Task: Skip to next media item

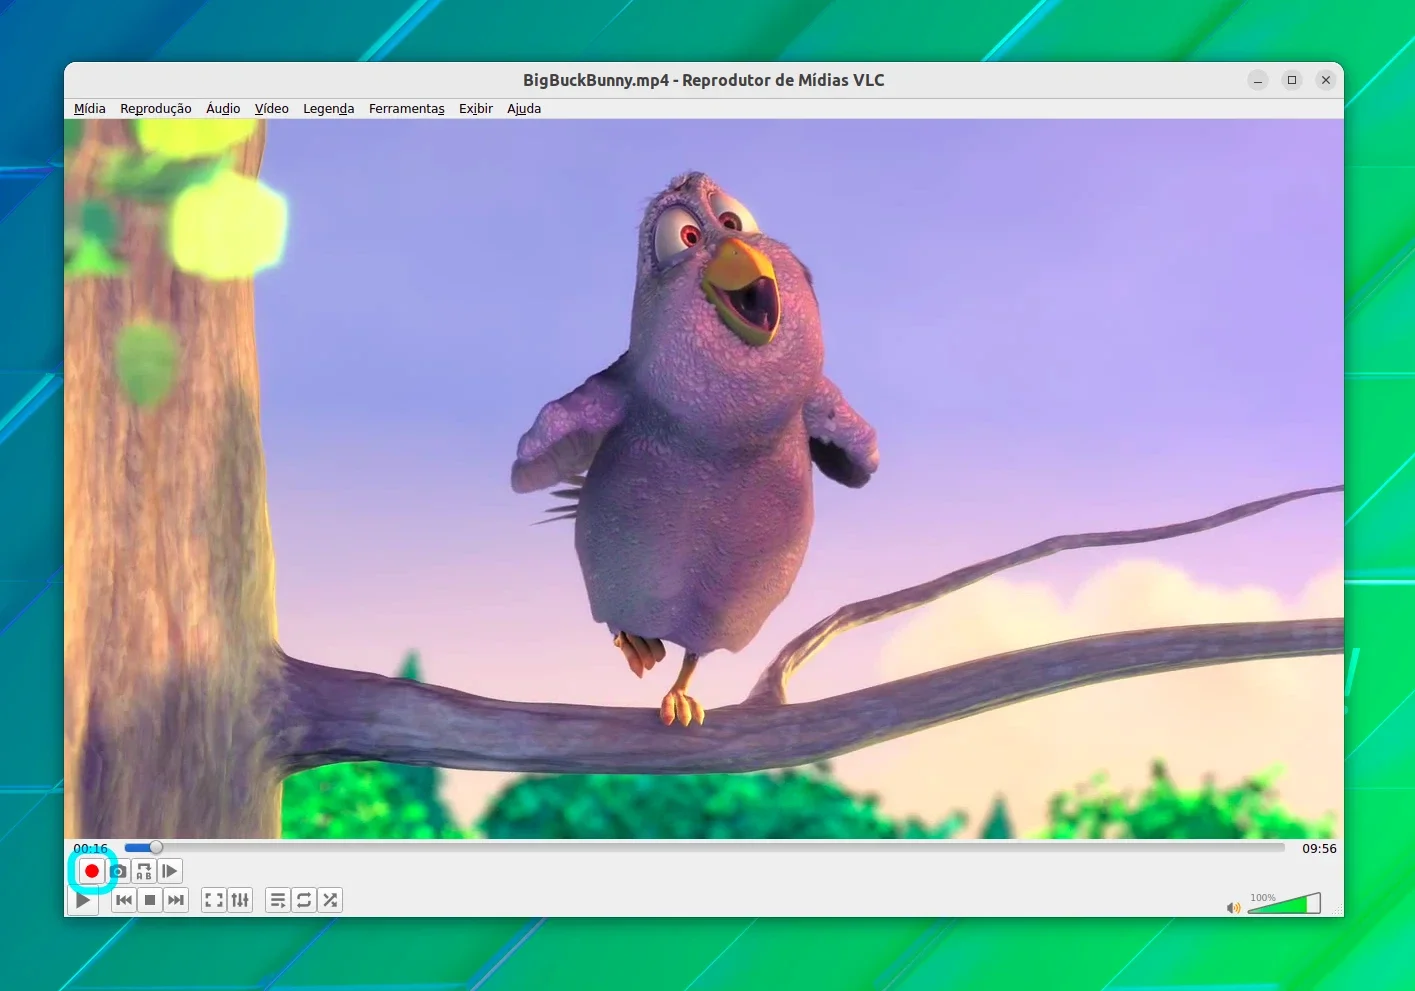Action: (176, 900)
